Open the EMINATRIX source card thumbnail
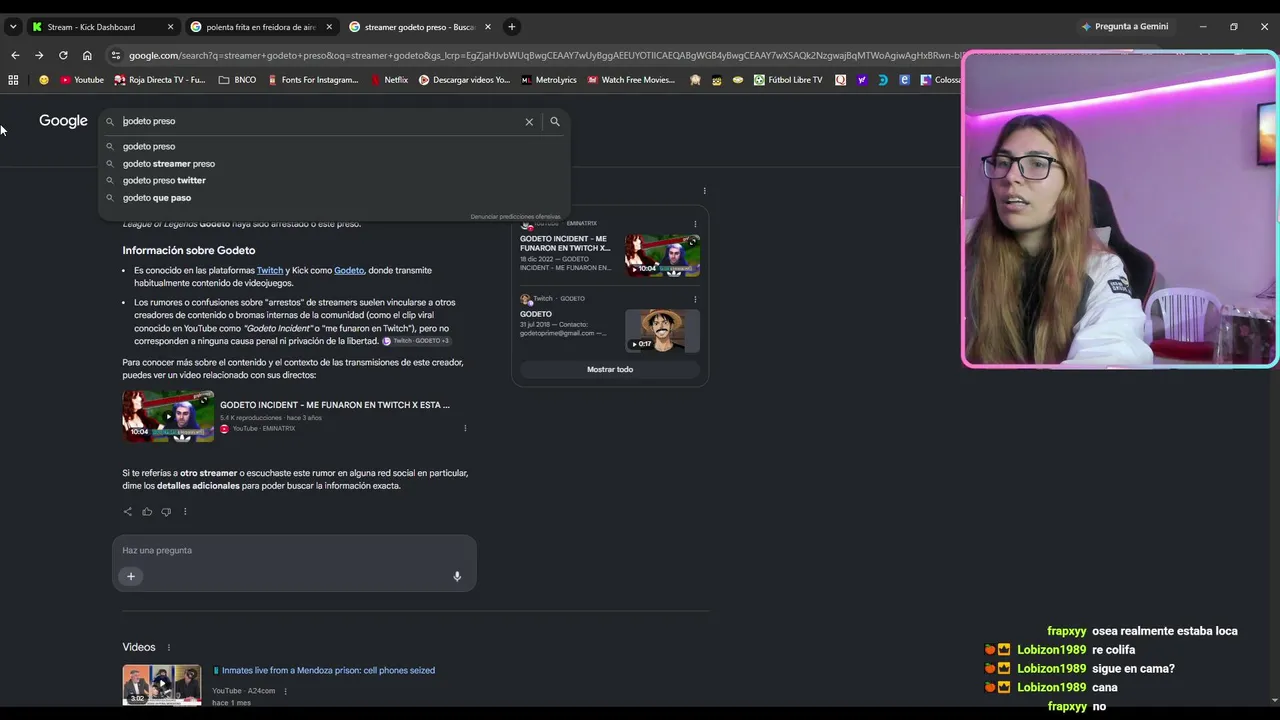The width and height of the screenshot is (1280, 720). coord(662,256)
